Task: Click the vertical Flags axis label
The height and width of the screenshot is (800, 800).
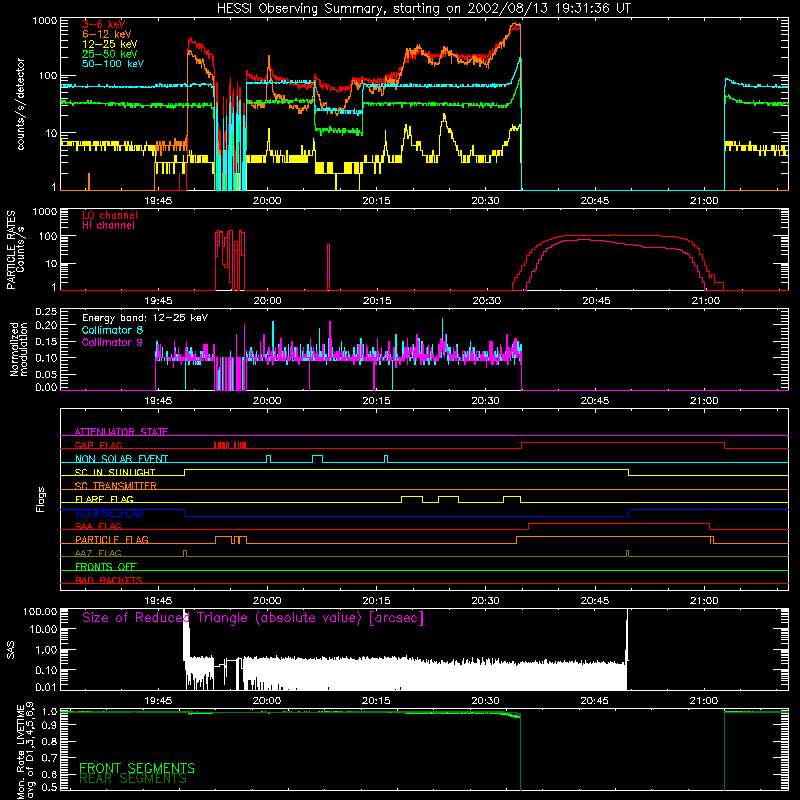Action: 41,499
